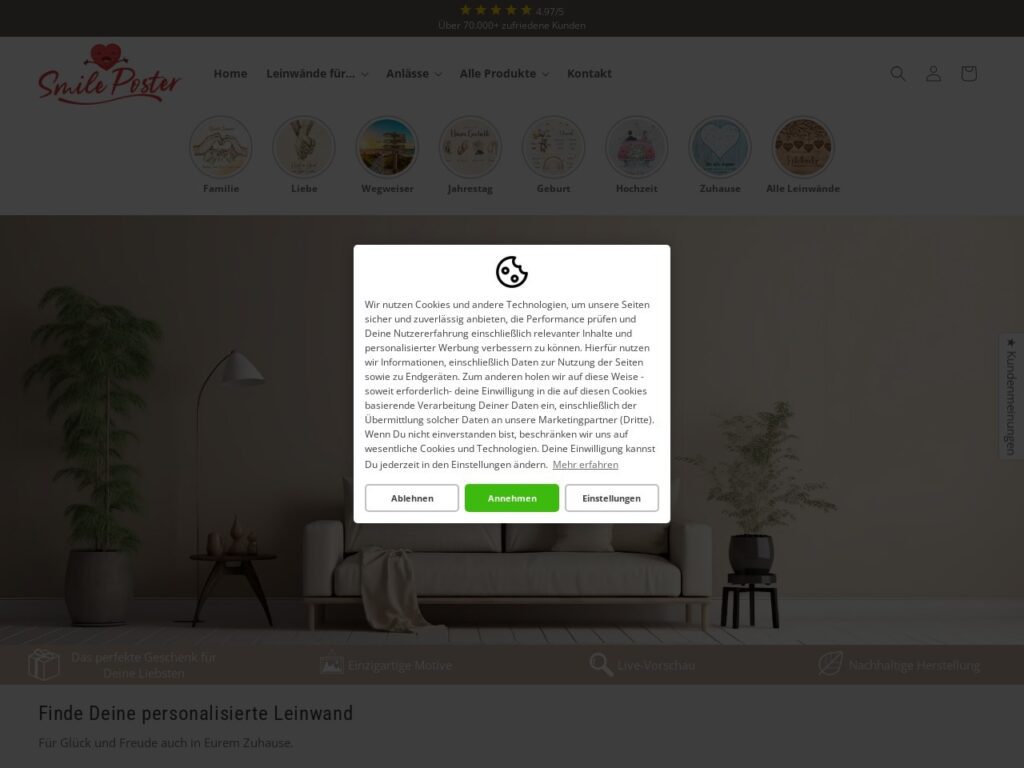Expand the Alle Produkte dropdown
This screenshot has height=768, width=1024.
504,74
